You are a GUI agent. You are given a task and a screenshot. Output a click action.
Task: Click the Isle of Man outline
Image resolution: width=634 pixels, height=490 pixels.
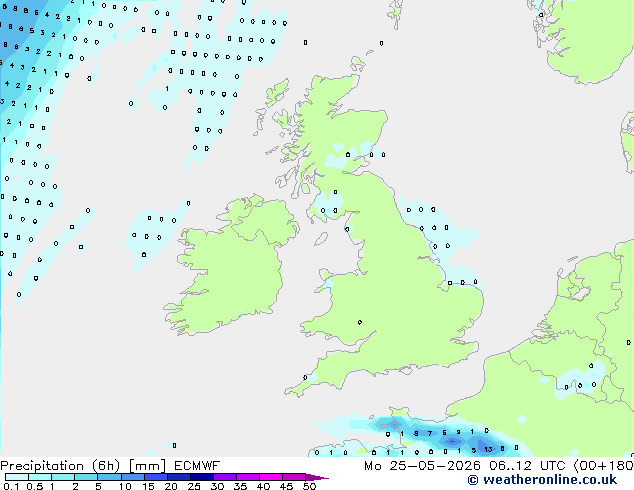click(321, 239)
